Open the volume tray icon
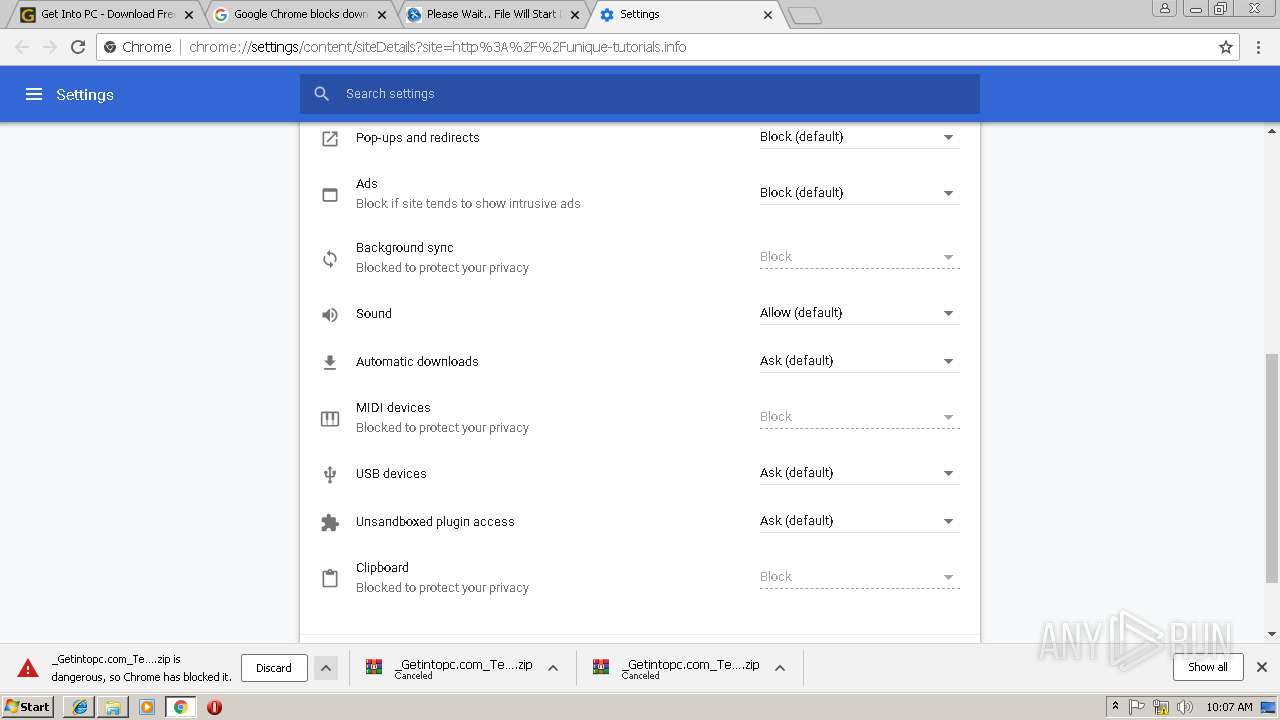The width and height of the screenshot is (1280, 720). click(x=1185, y=707)
